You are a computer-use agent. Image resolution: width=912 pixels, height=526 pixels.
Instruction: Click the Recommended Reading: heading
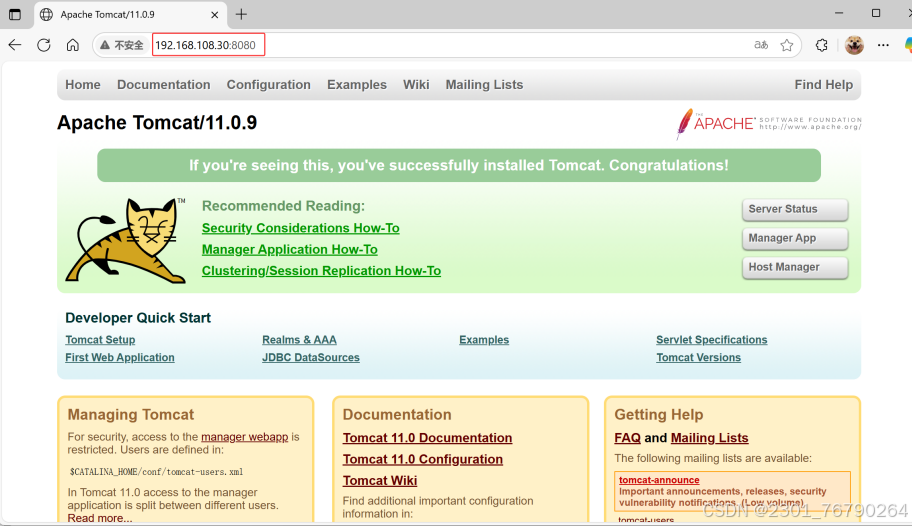pos(283,206)
